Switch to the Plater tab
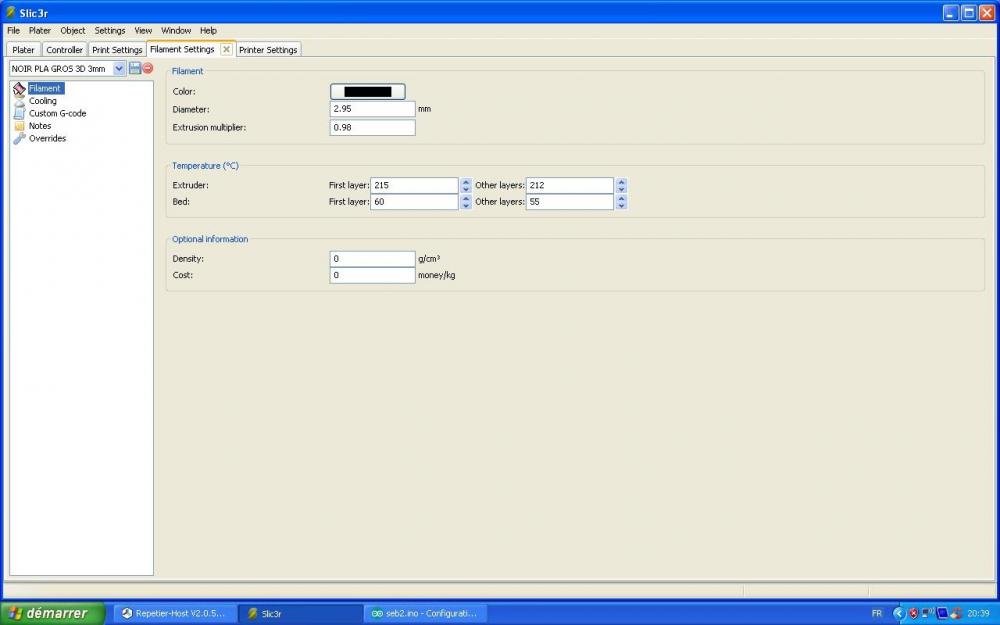This screenshot has width=1000, height=625. click(x=24, y=50)
